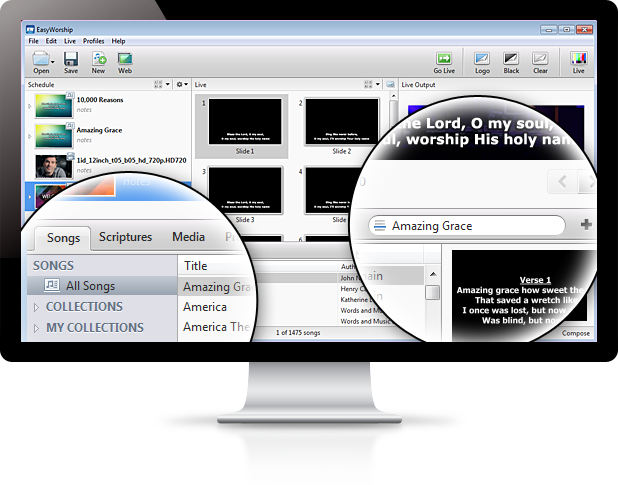Select Slide 1 in Live panel
Image resolution: width=618 pixels, height=485 pixels.
pyautogui.click(x=242, y=126)
